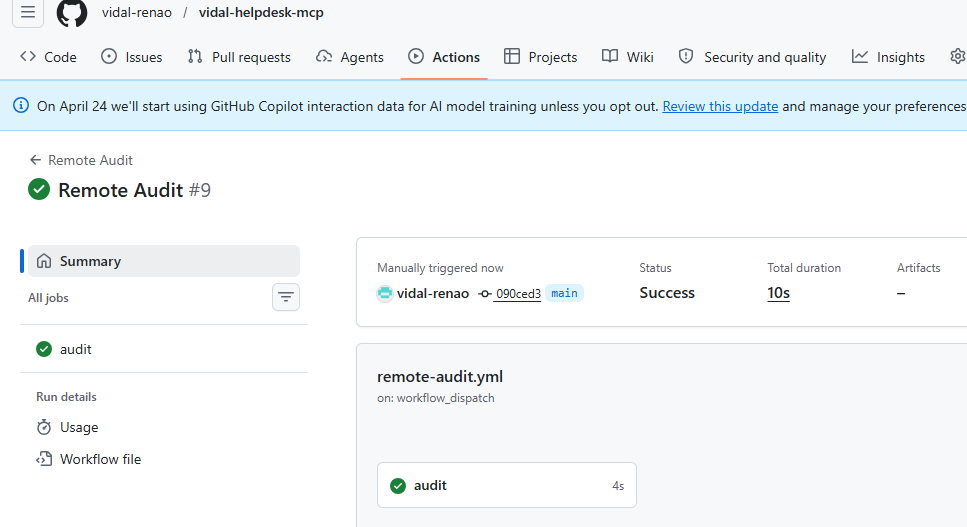This screenshot has height=527, width=967.
Task: Click the 4s duration on audit card
Action: click(x=618, y=486)
